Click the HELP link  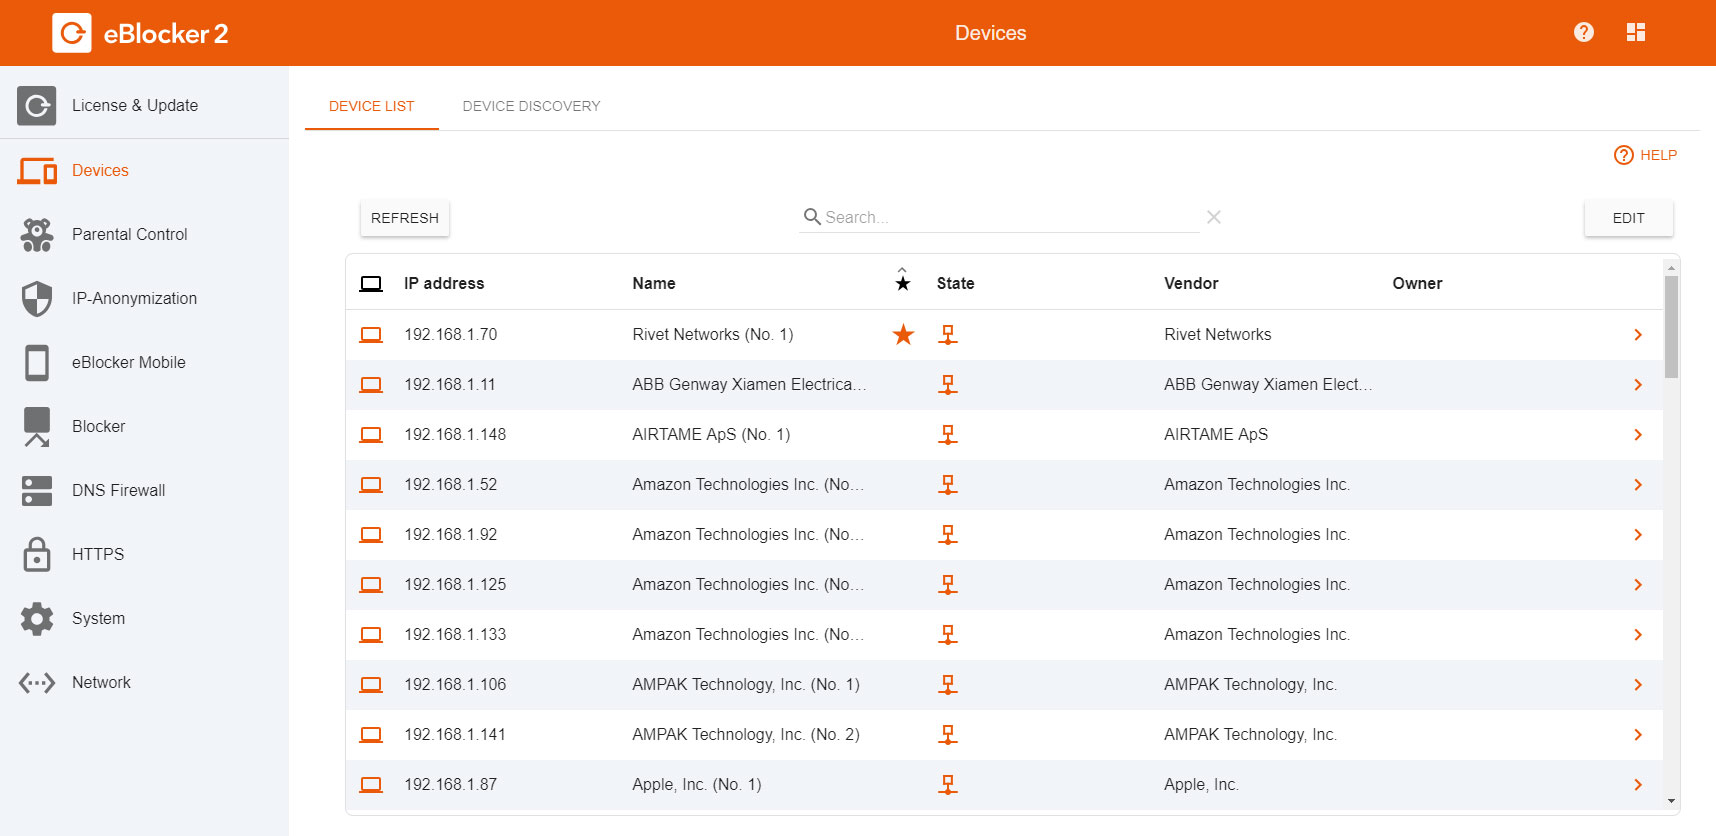click(1646, 155)
